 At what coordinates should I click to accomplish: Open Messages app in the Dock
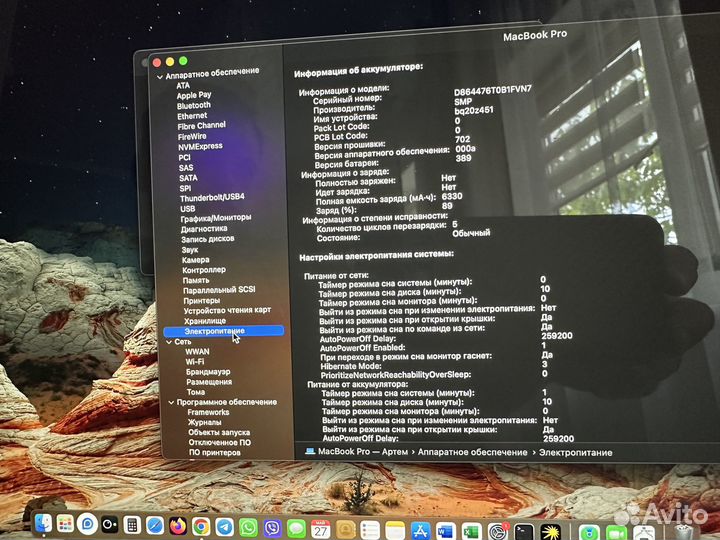(296, 529)
